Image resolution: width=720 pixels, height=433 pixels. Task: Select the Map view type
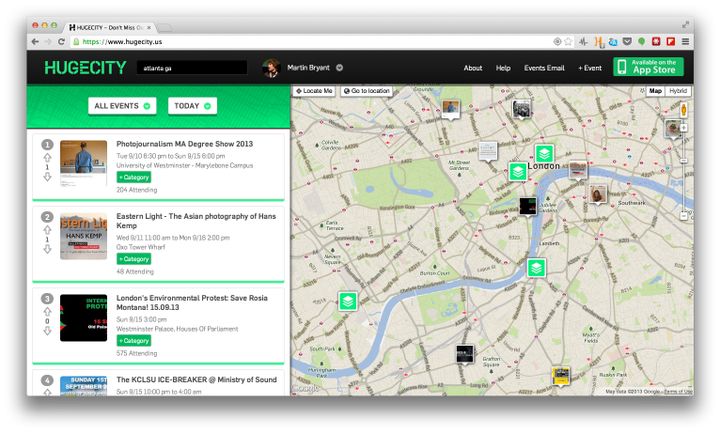click(655, 91)
